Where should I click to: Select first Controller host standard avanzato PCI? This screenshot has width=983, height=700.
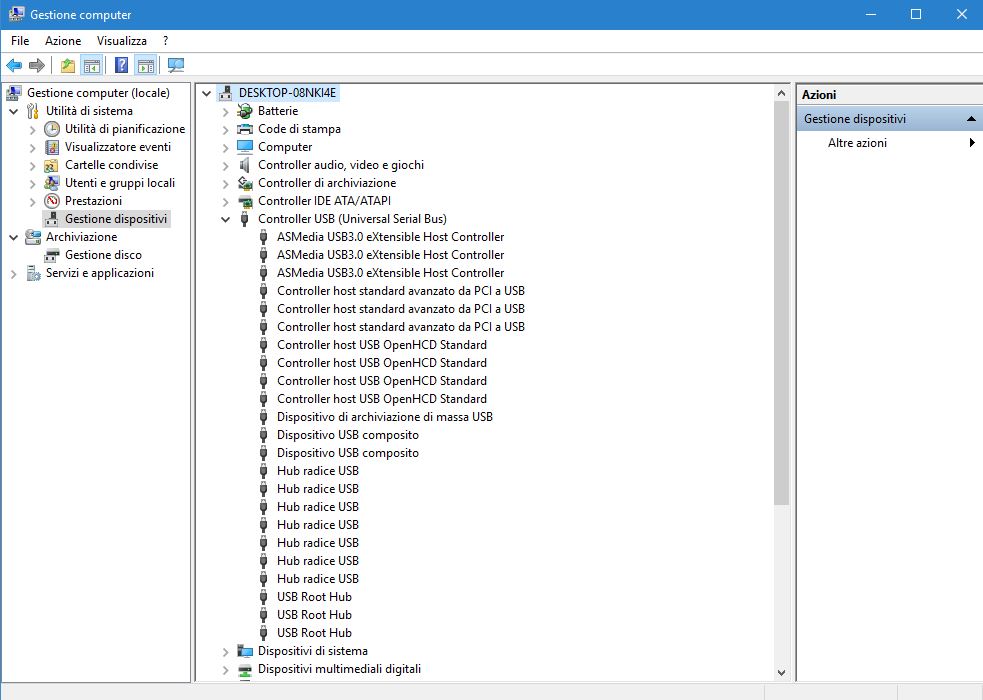click(401, 291)
